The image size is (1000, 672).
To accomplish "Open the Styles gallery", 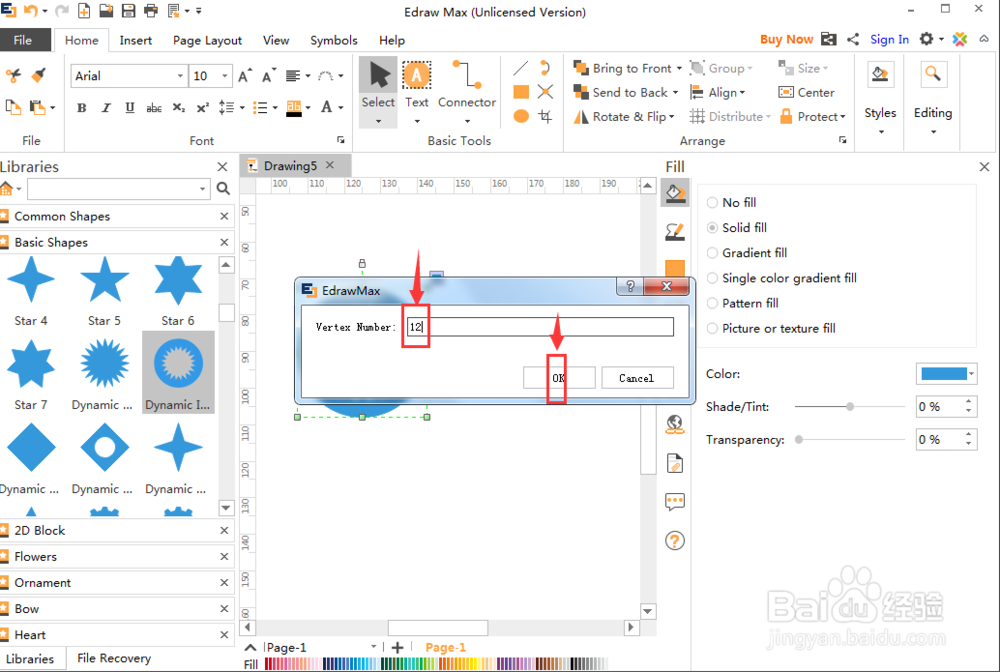I will click(x=880, y=99).
